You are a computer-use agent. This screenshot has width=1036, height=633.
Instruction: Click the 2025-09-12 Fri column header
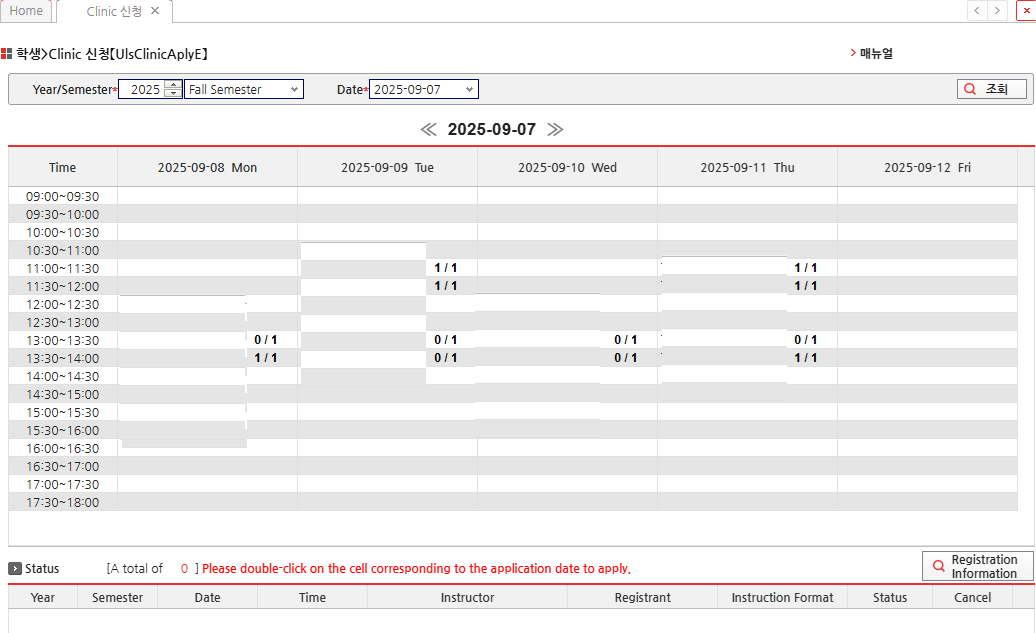click(928, 168)
